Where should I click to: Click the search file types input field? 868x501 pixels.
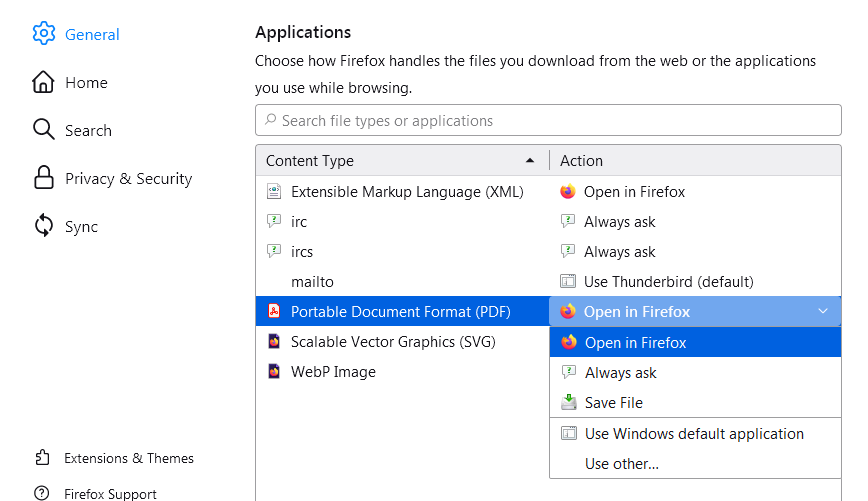548,121
